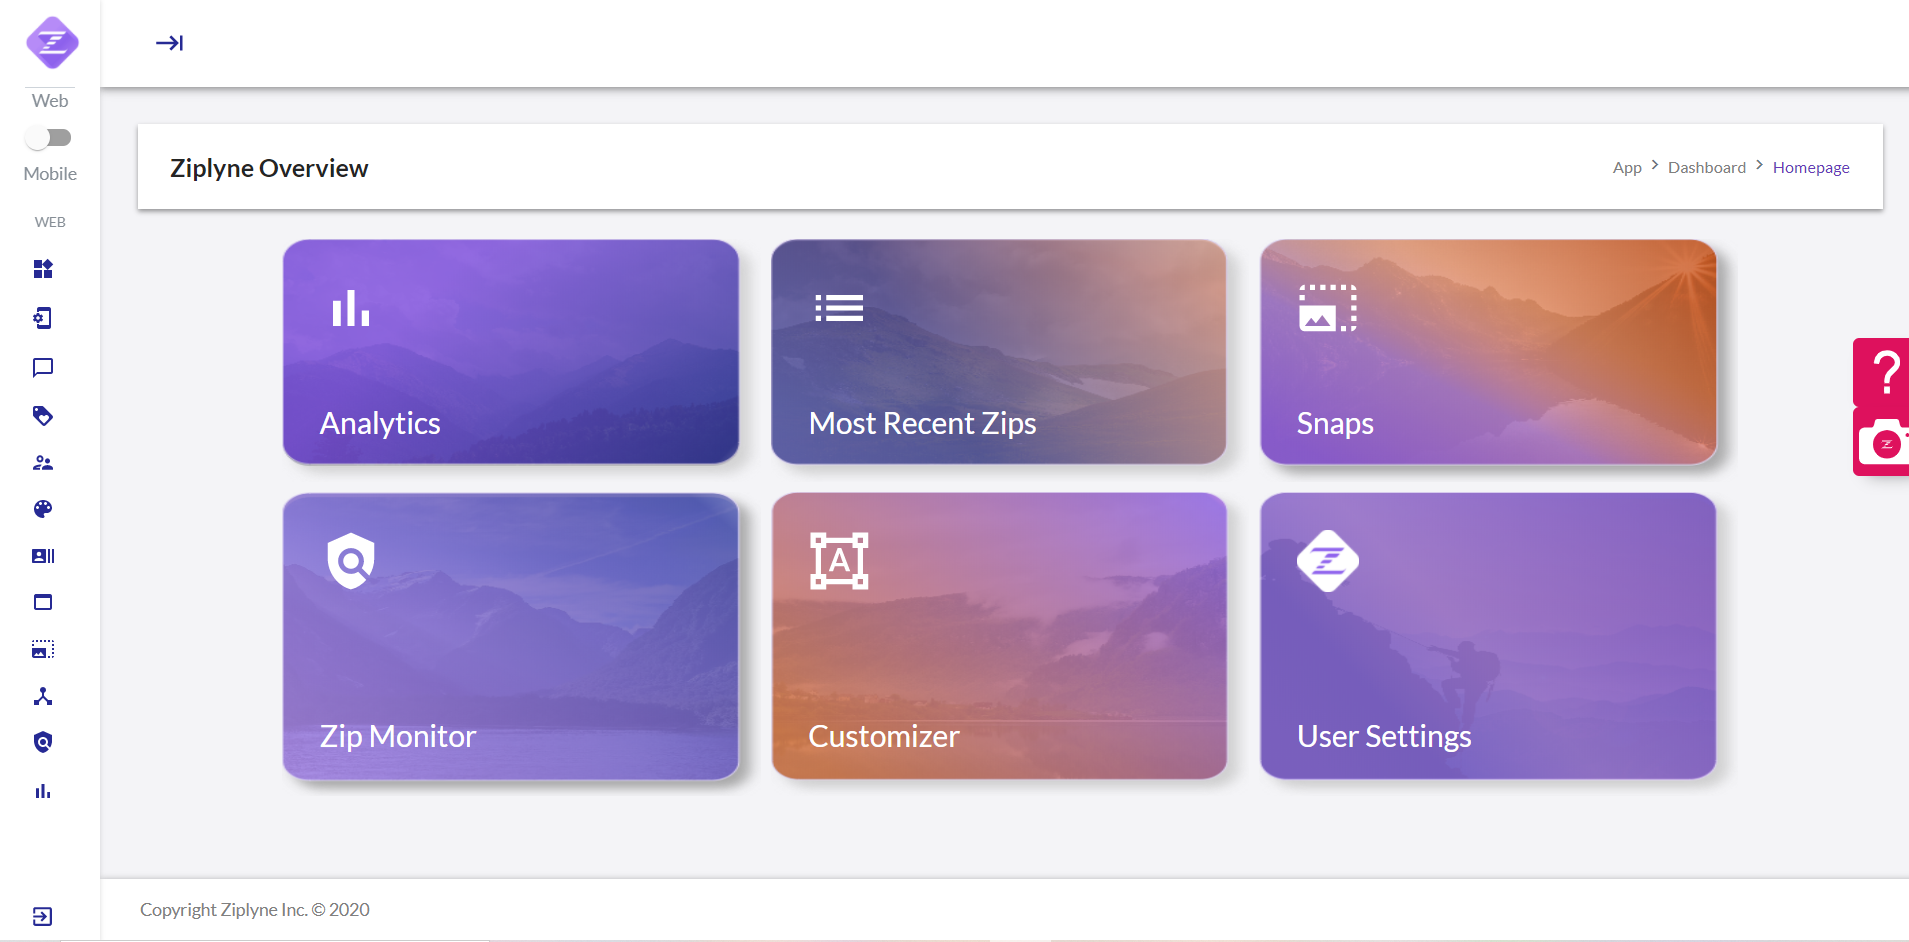The width and height of the screenshot is (1909, 942).
Task: Open the contact card icon in sidebar
Action: coord(43,556)
